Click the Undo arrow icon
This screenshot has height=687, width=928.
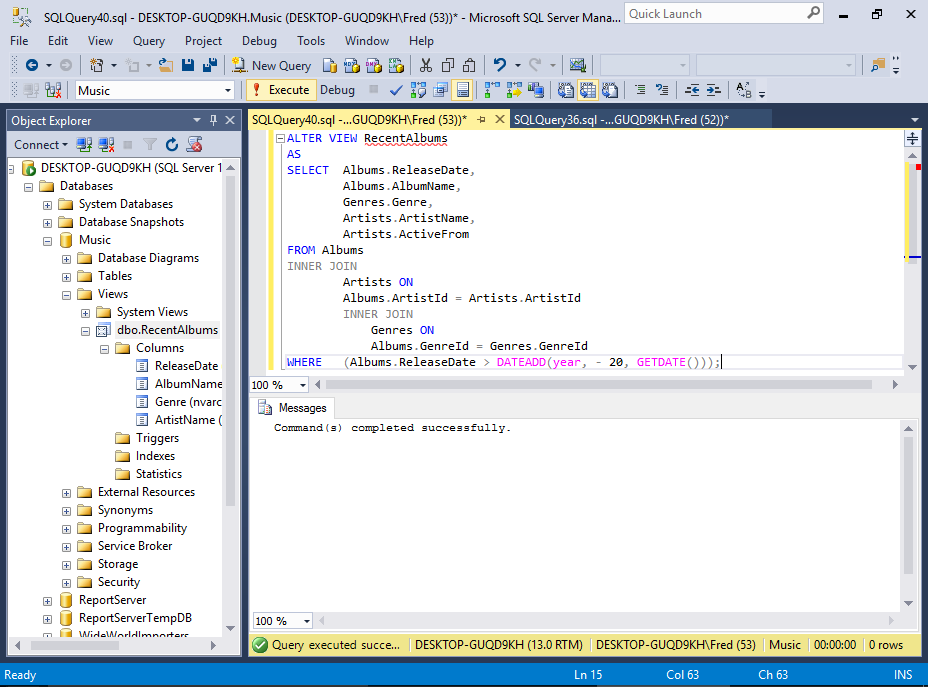(x=500, y=65)
